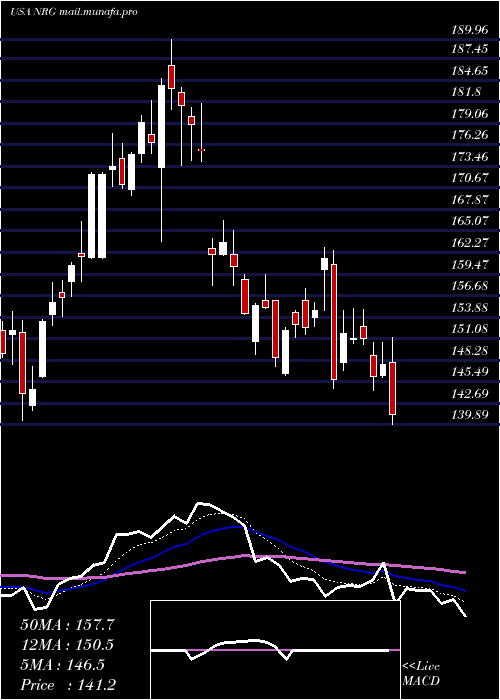Click the 142.69 price axis label
The height and width of the screenshot is (700, 500).
pyautogui.click(x=469, y=393)
